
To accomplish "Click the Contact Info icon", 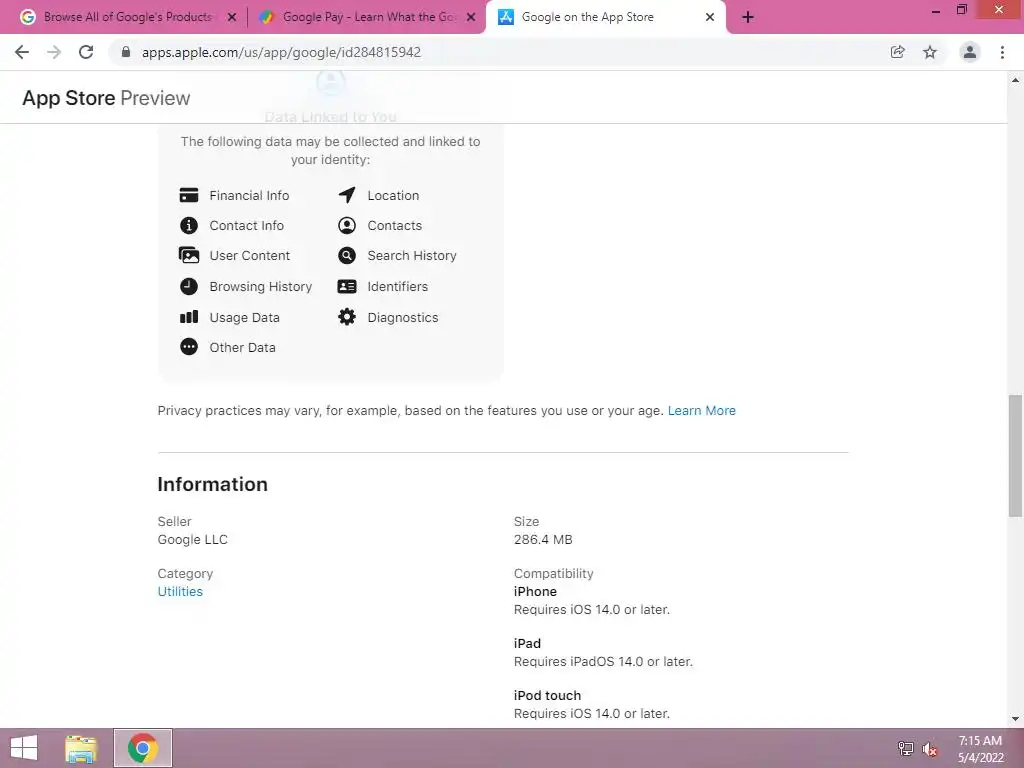I will click(x=189, y=225).
